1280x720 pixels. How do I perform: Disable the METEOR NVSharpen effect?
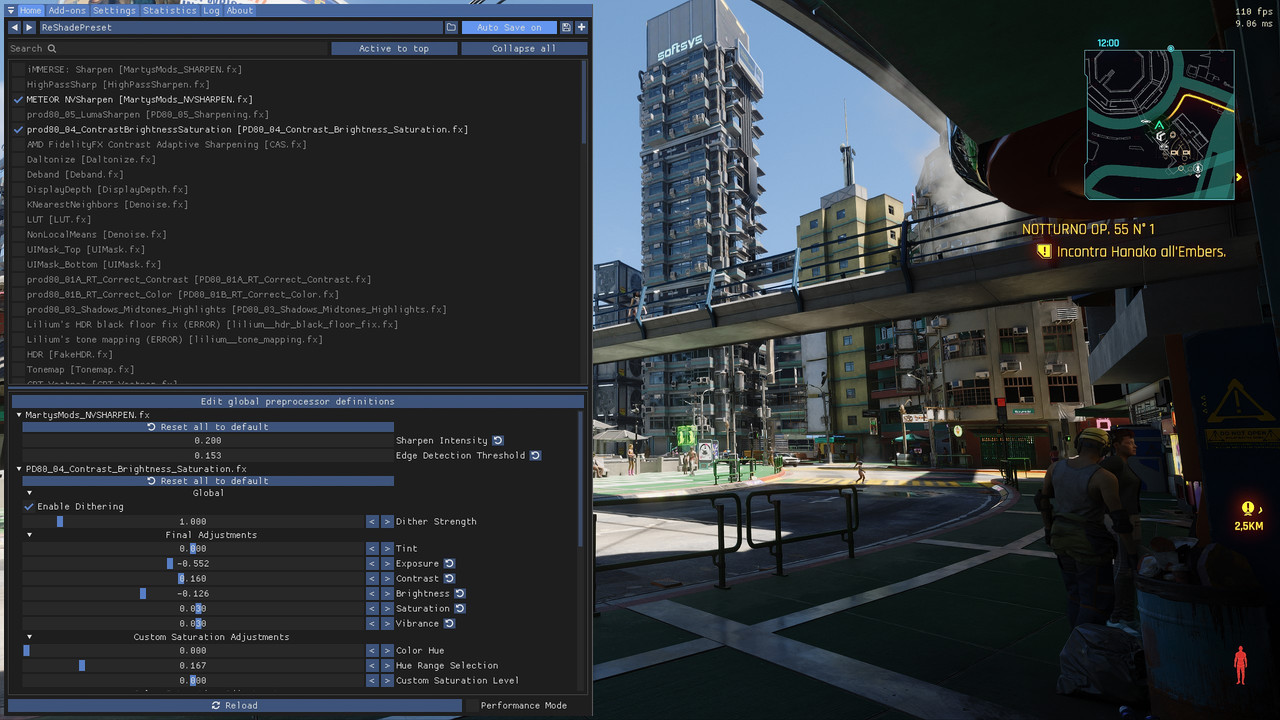(x=18, y=100)
